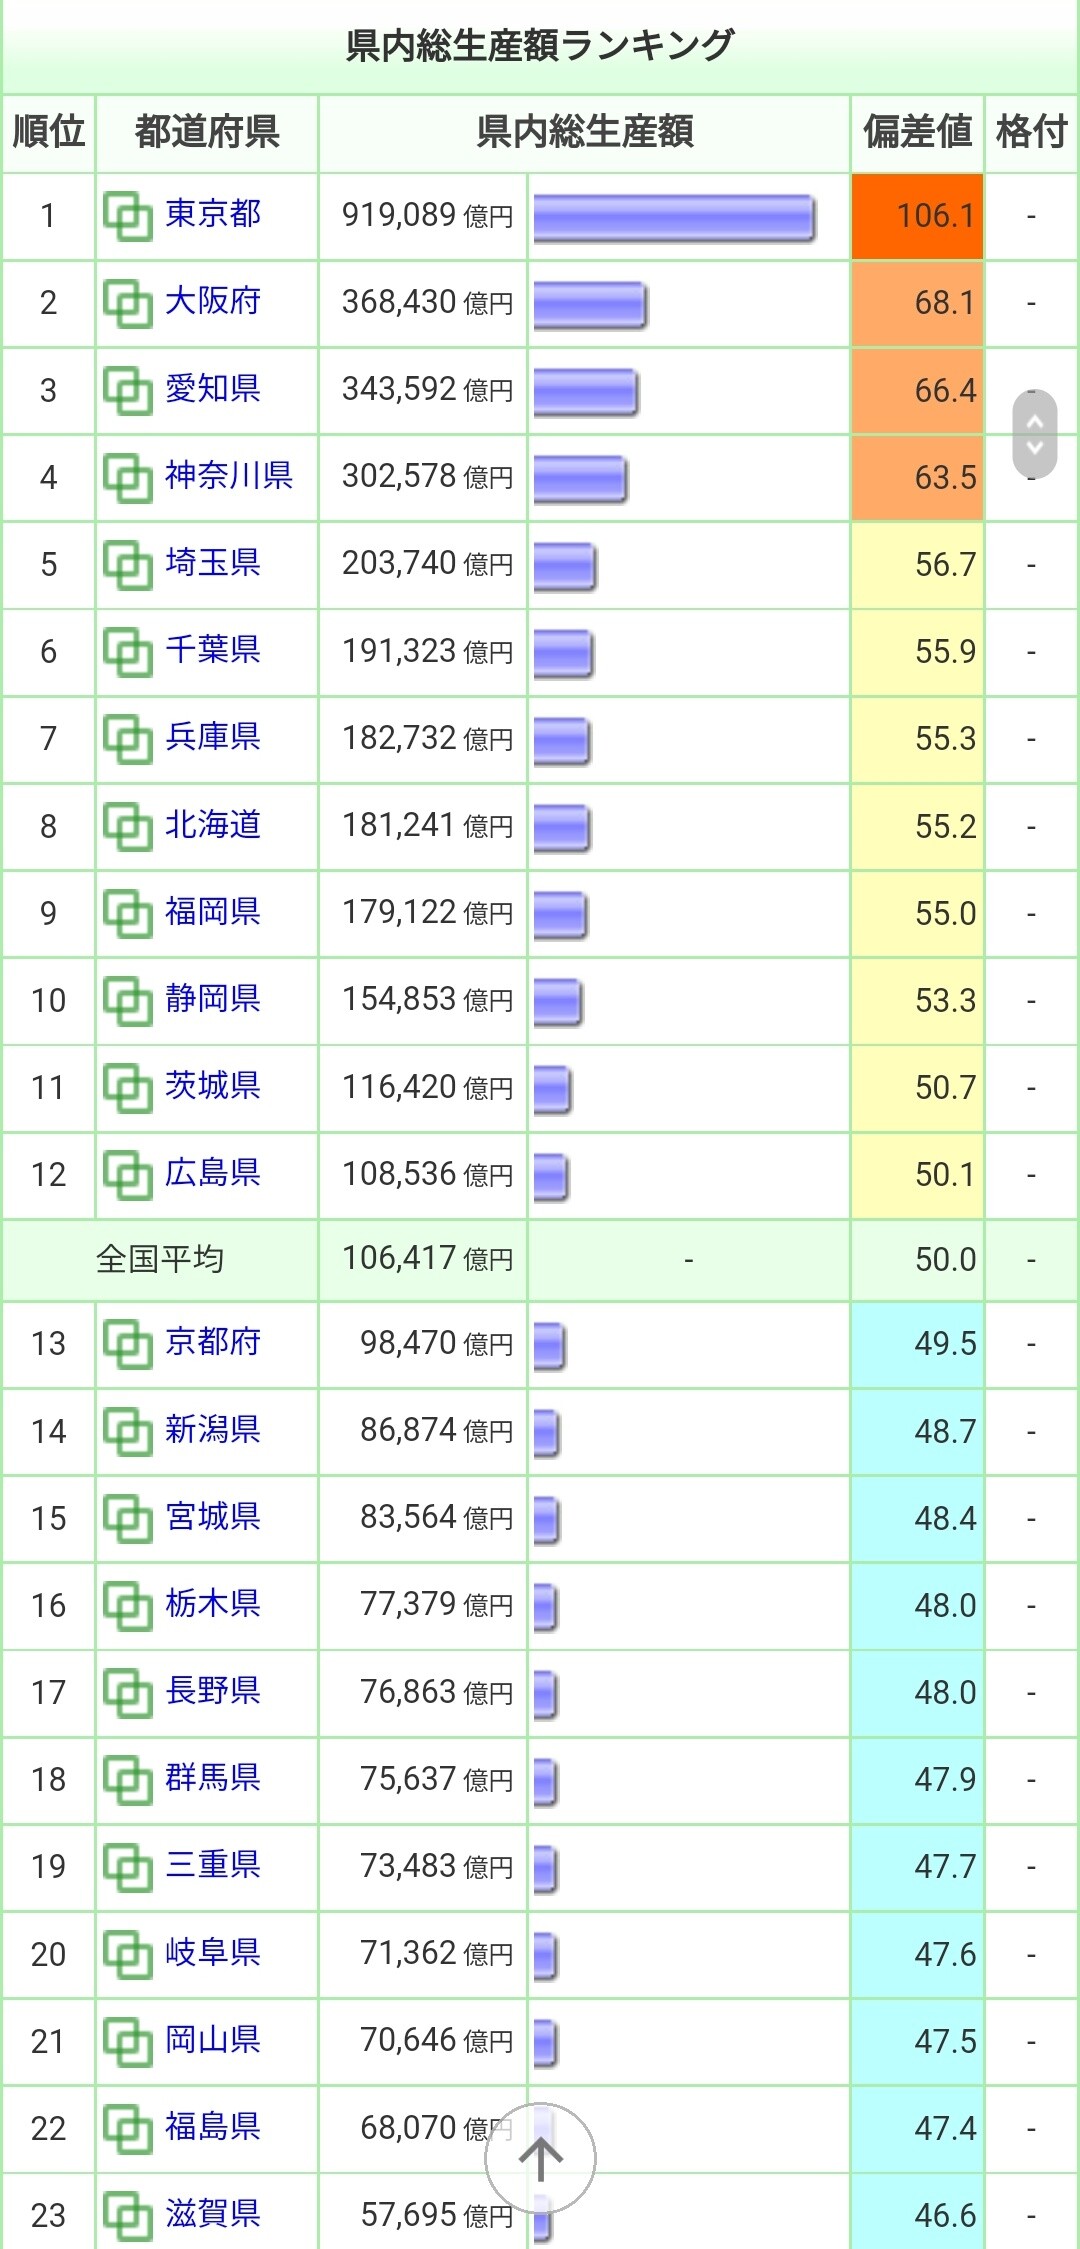
Task: Tap the back-to-top arrow button
Action: [x=540, y=2158]
